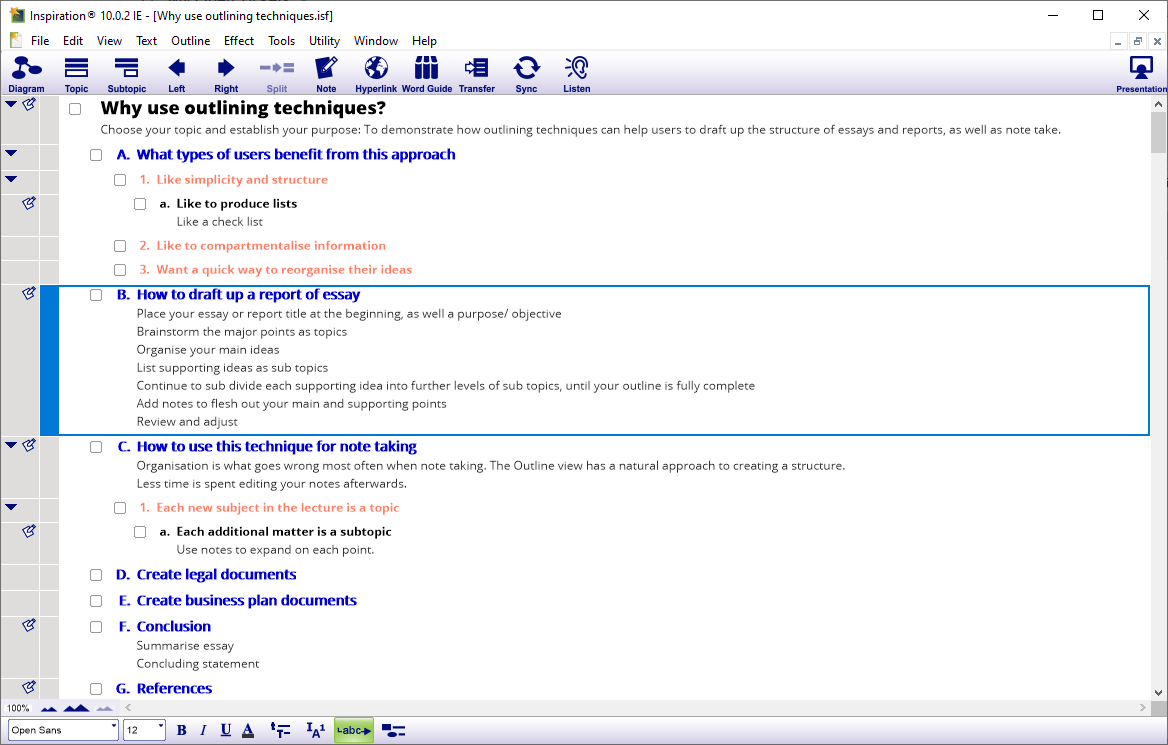Toggle underline formatting
The width and height of the screenshot is (1168, 745).
tap(226, 730)
